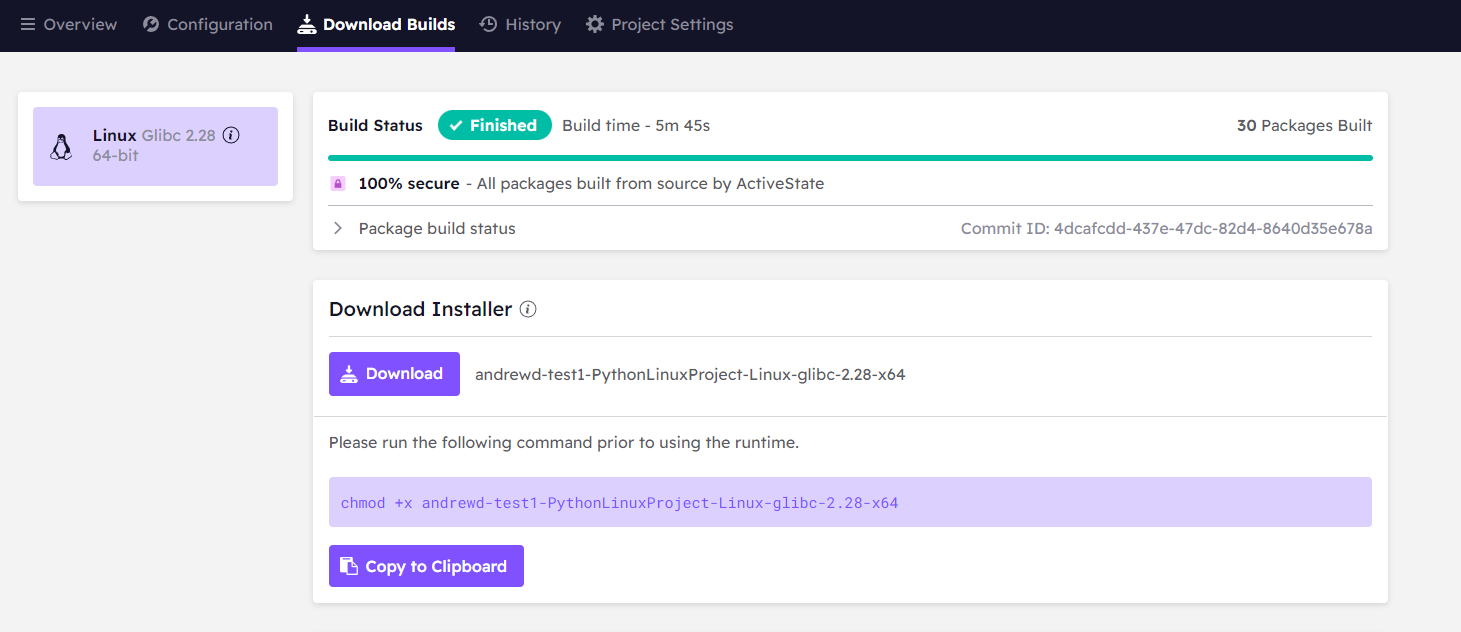Click the hamburger icon beside Overview
The width and height of the screenshot is (1461, 632).
point(28,24)
